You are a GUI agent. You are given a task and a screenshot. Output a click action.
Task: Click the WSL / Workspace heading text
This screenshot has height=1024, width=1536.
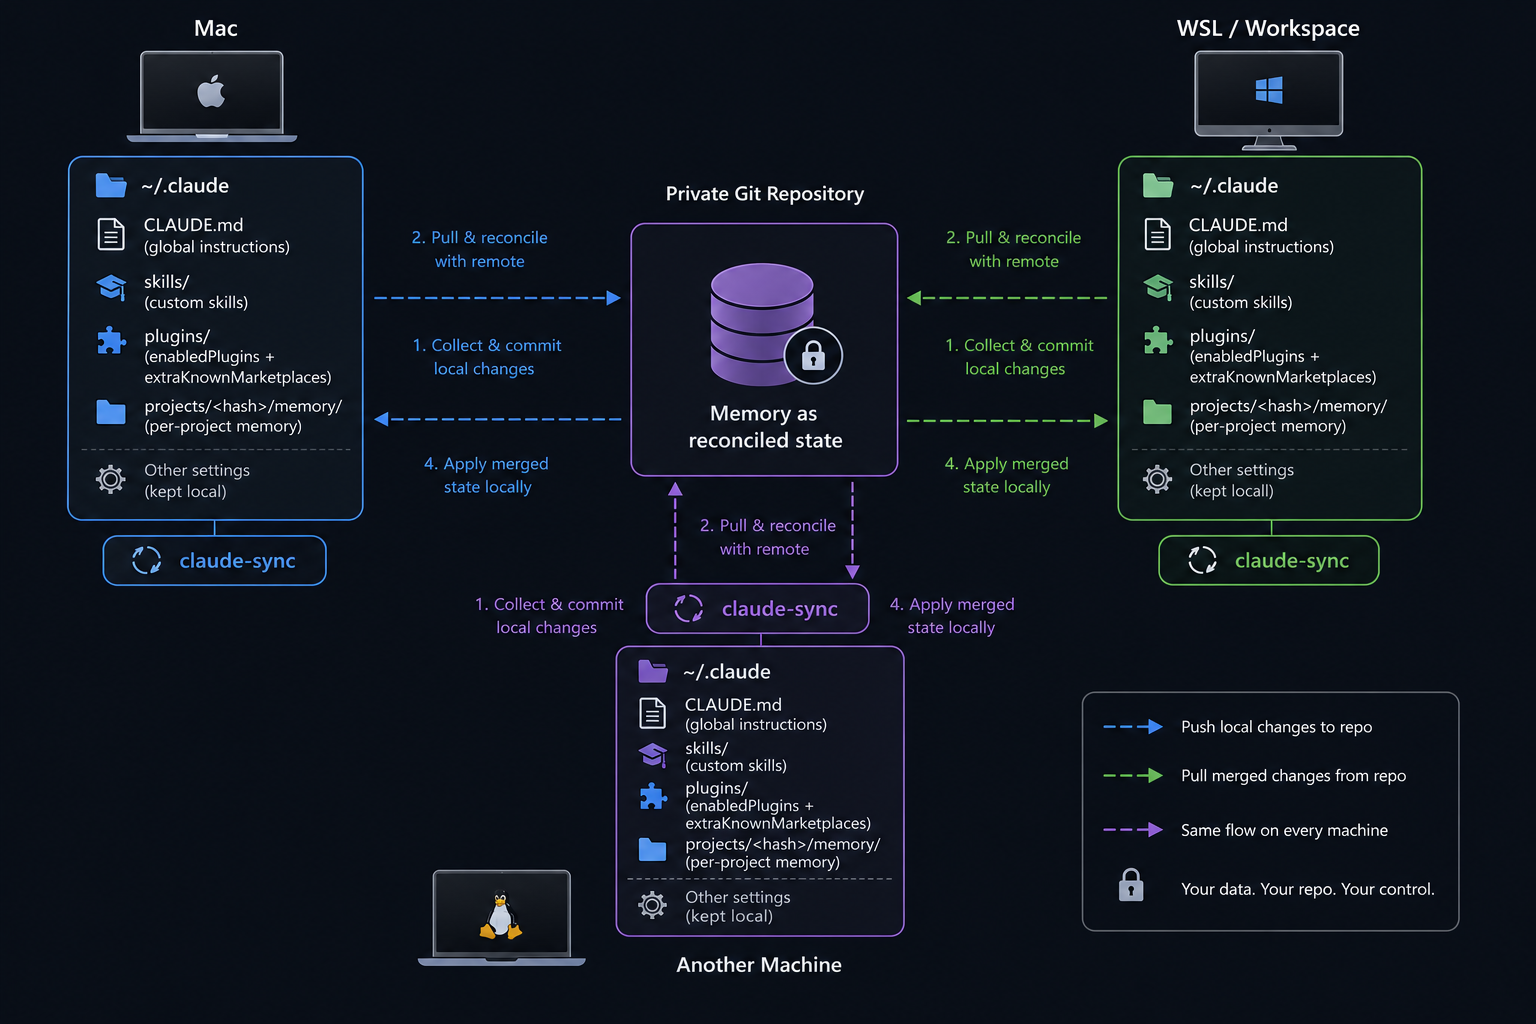pos(1268,28)
